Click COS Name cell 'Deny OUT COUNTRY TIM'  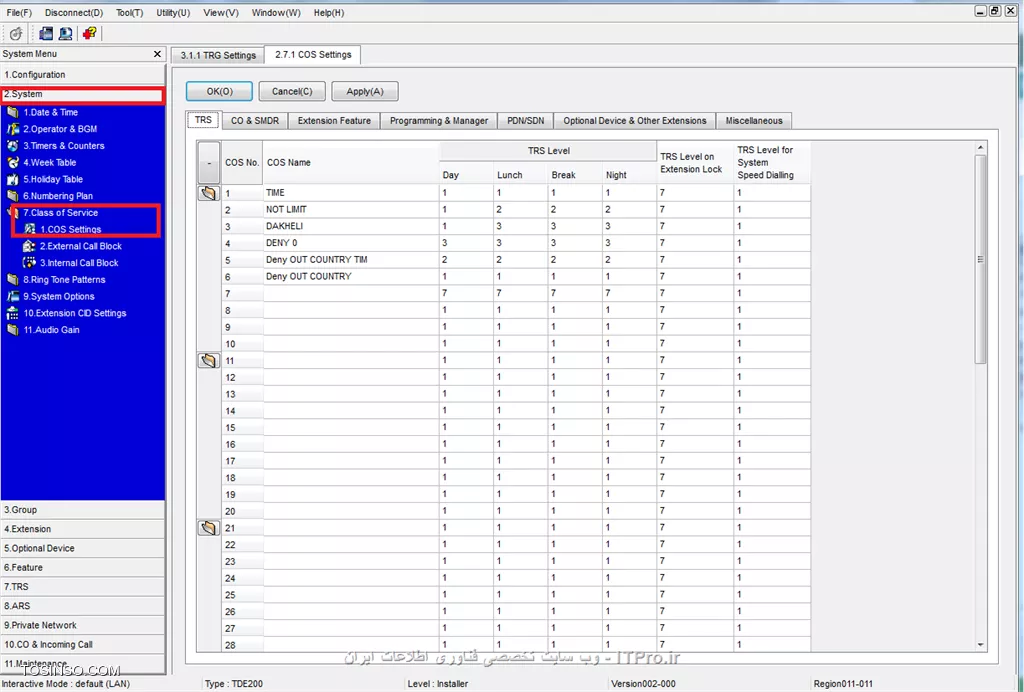click(x=351, y=260)
